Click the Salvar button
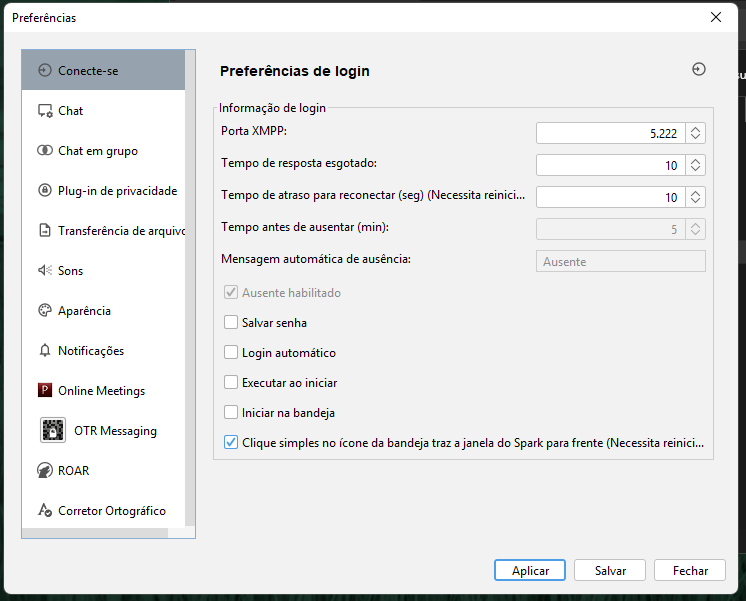Viewport: 746px width, 601px height. point(610,570)
